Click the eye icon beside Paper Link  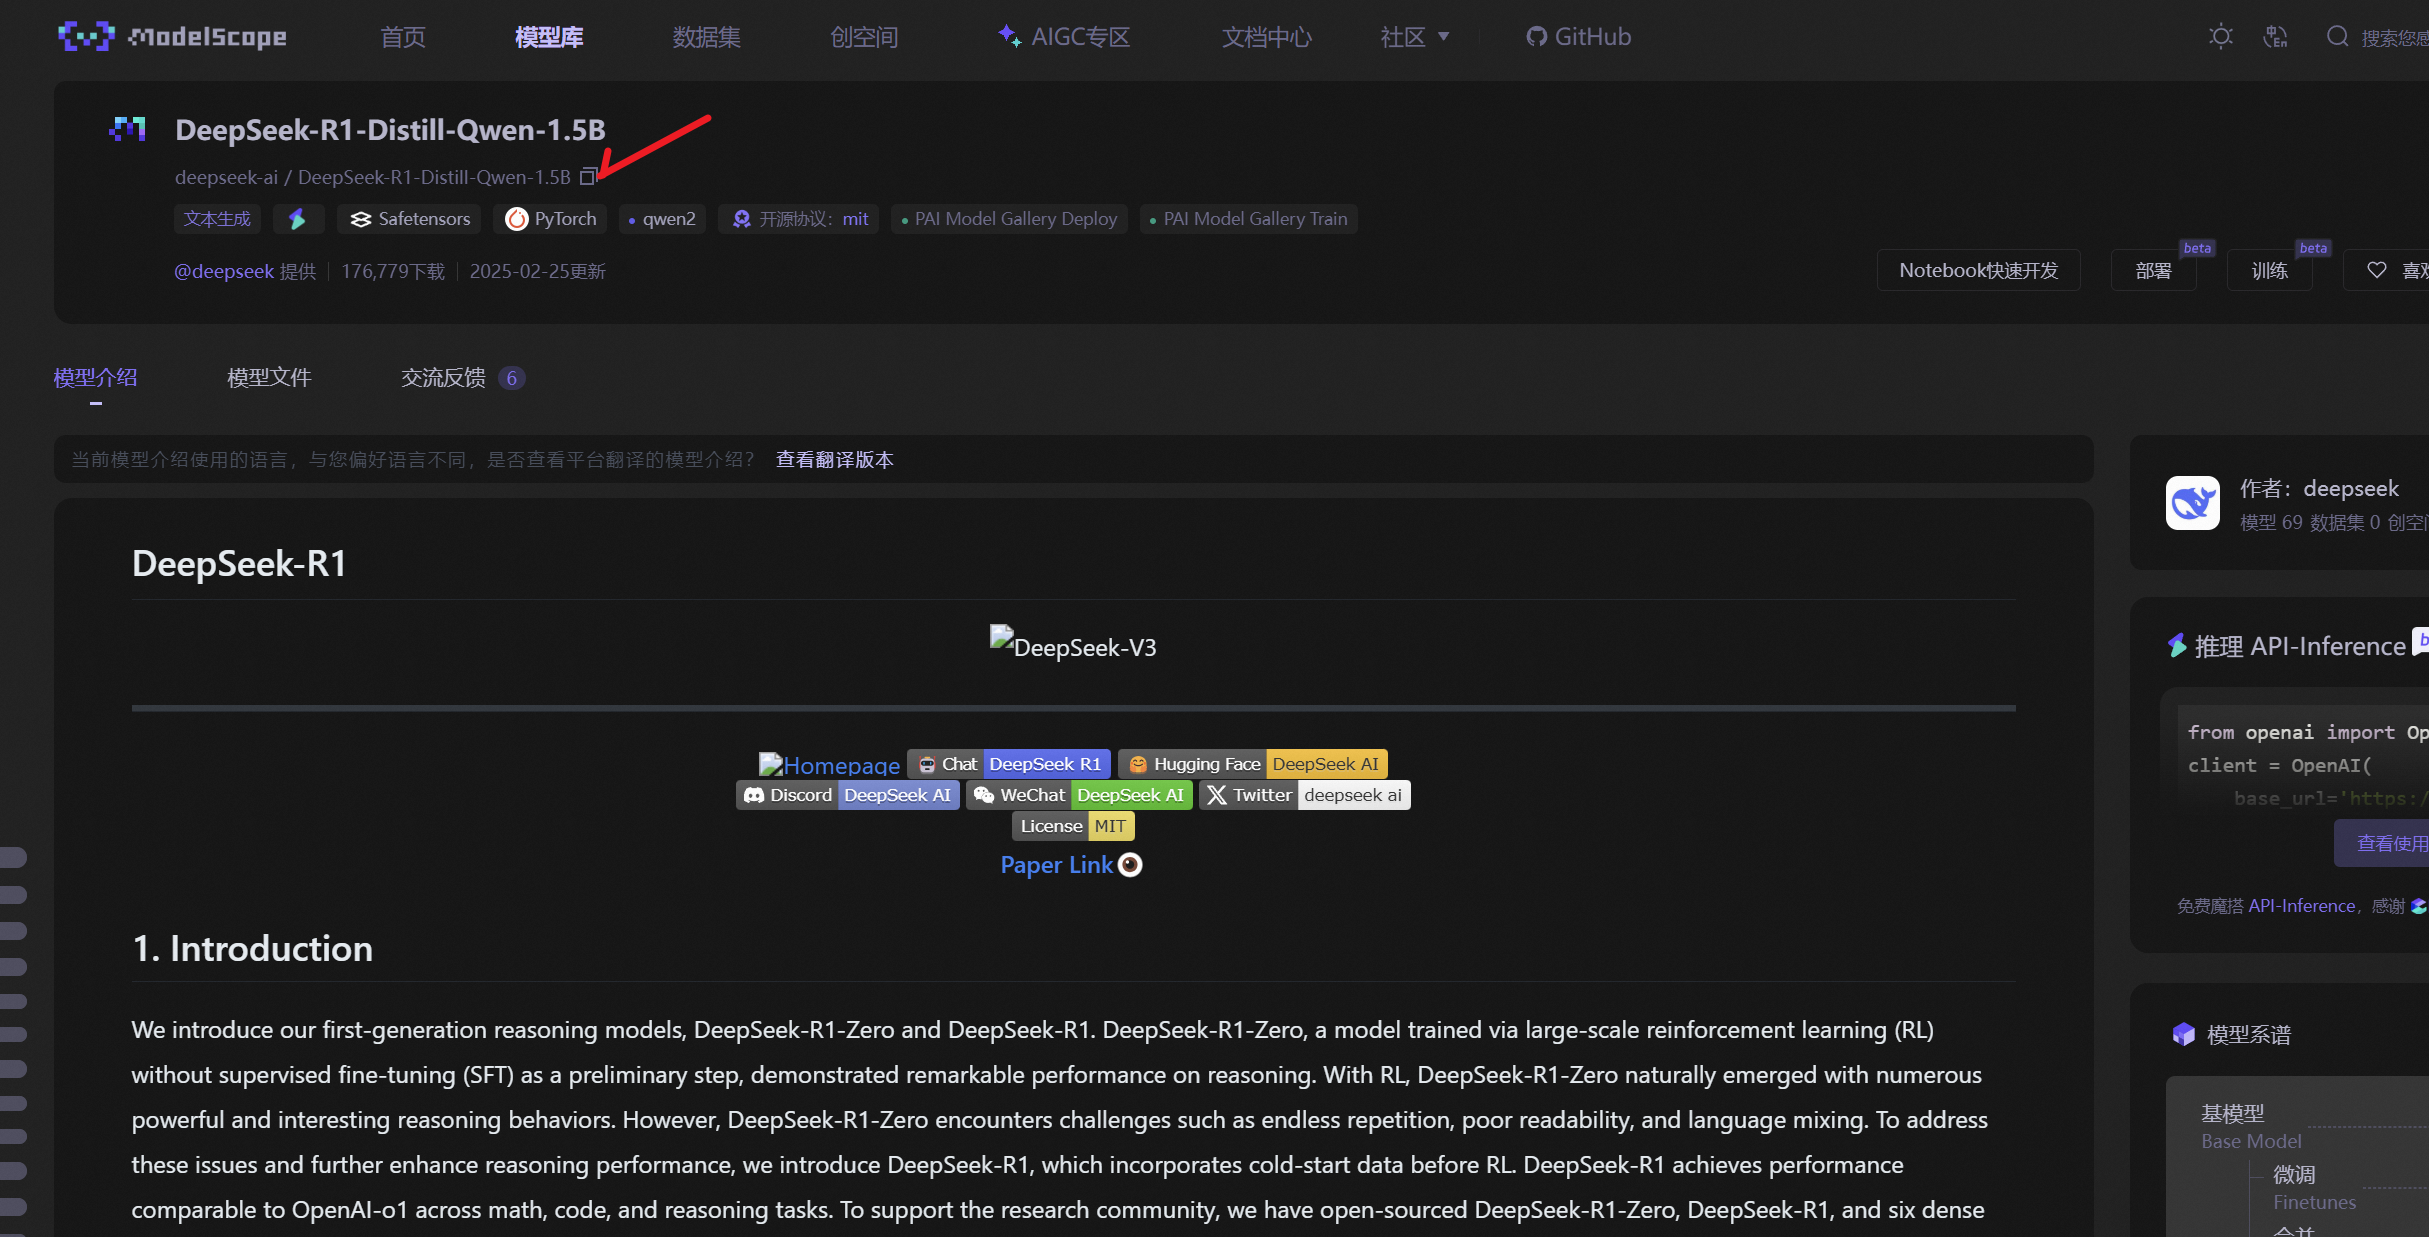(x=1130, y=865)
